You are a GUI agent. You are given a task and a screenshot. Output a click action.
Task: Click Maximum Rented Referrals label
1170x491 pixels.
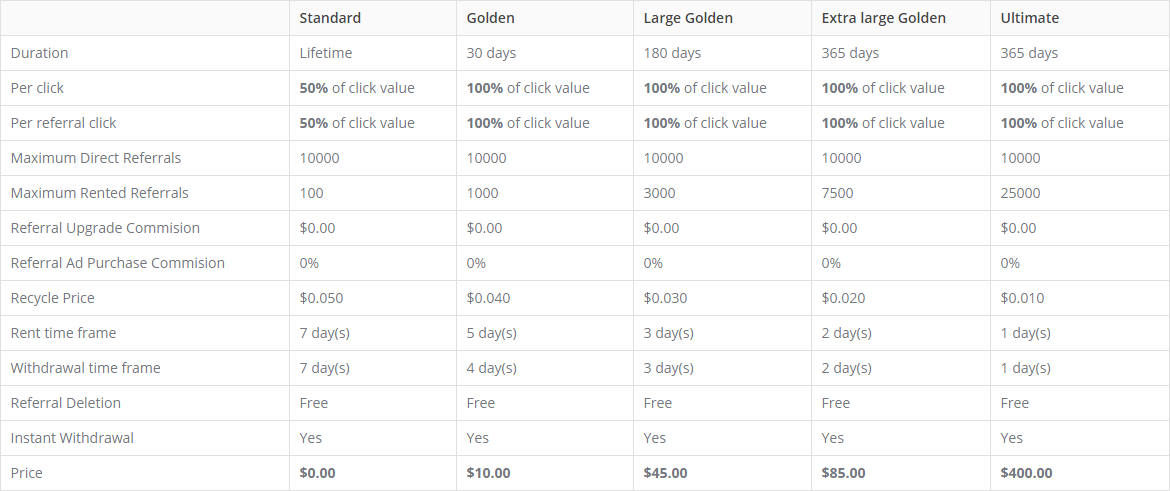(x=99, y=193)
